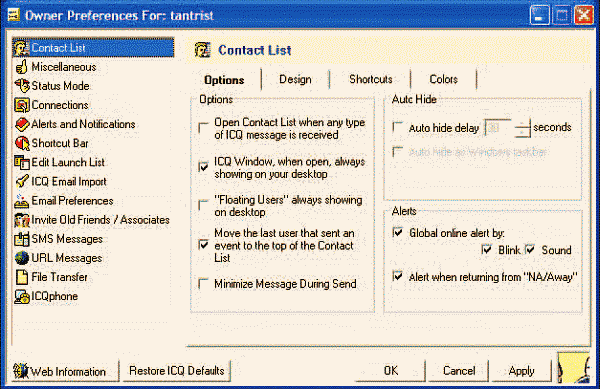Open the ICQphone category

point(55,296)
